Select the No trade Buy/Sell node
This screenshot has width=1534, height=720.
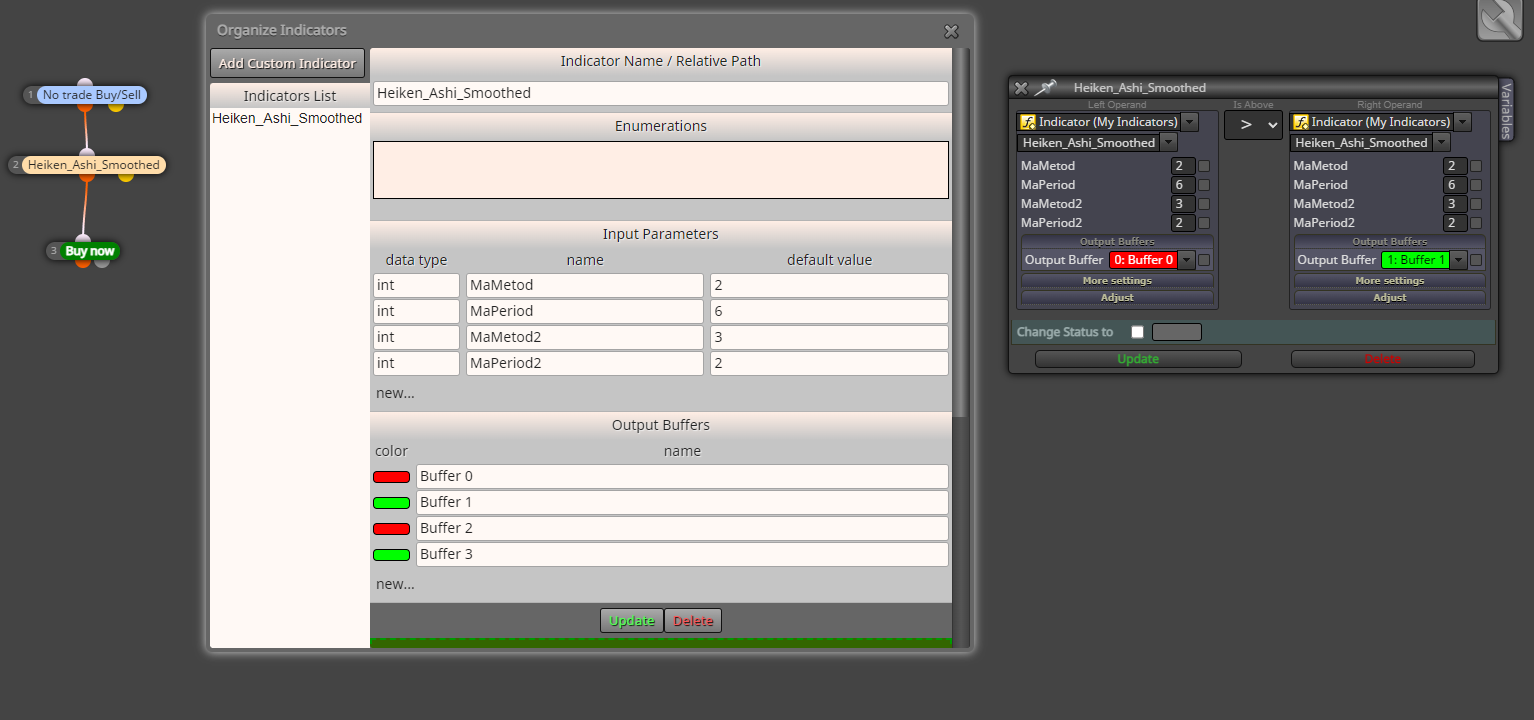tap(92, 95)
